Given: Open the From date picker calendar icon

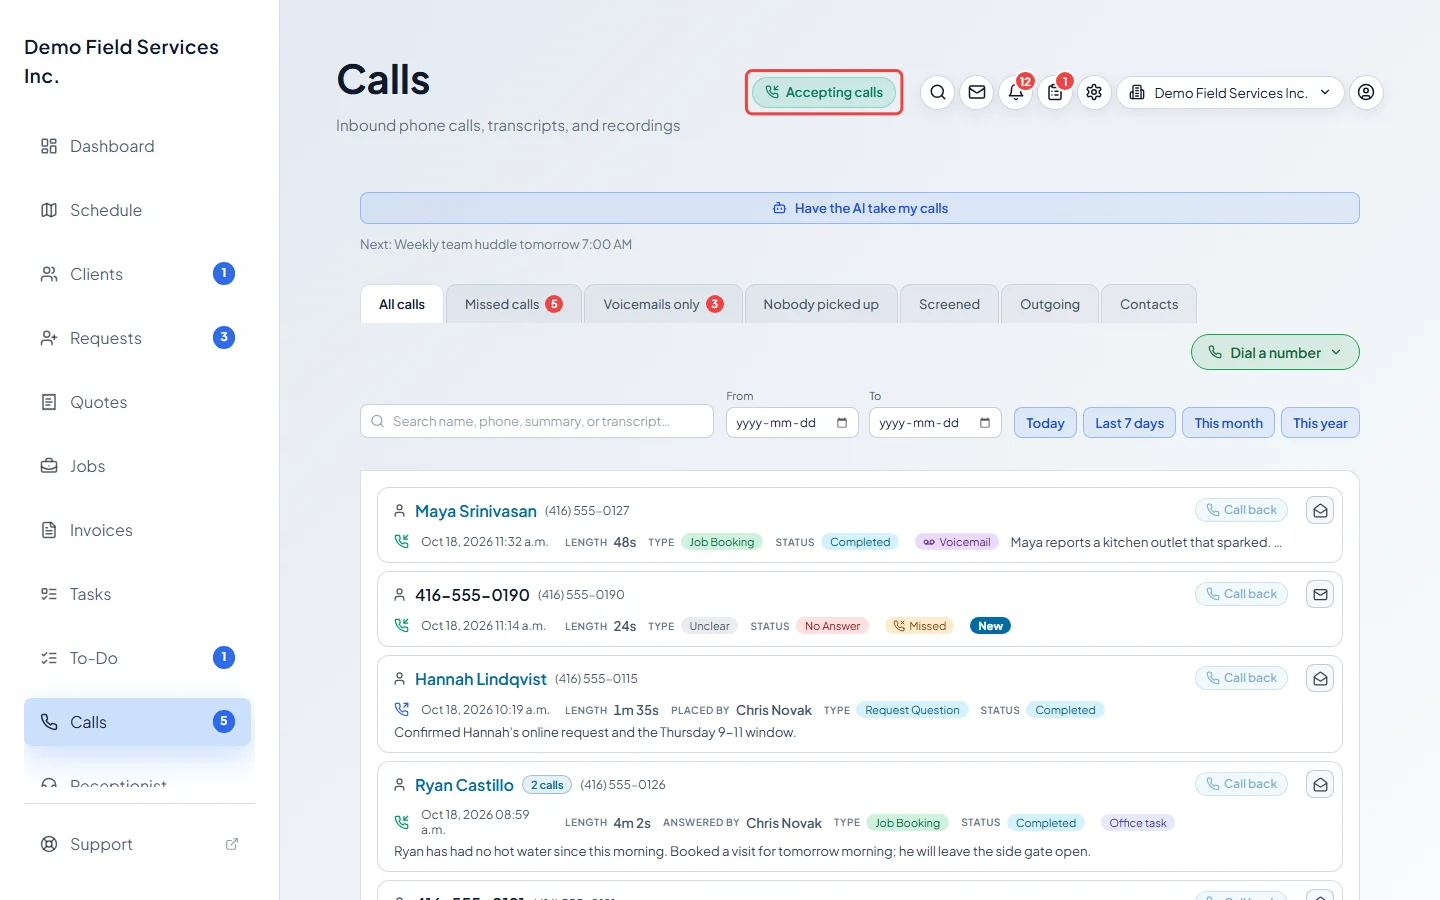Looking at the screenshot, I should tap(842, 423).
